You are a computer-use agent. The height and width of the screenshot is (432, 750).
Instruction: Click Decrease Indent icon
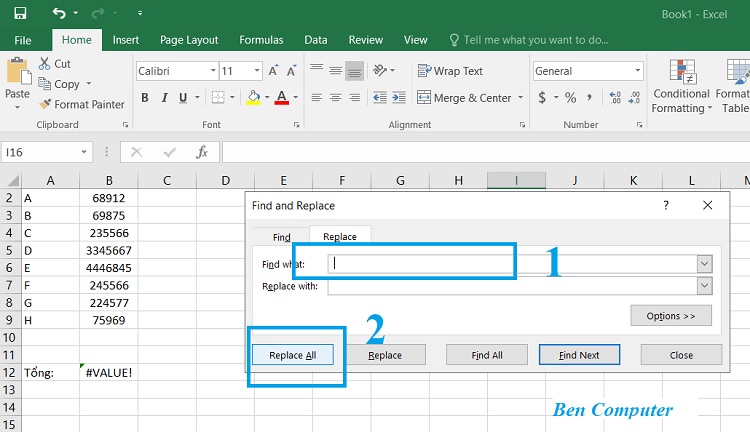pyautogui.click(x=380, y=98)
